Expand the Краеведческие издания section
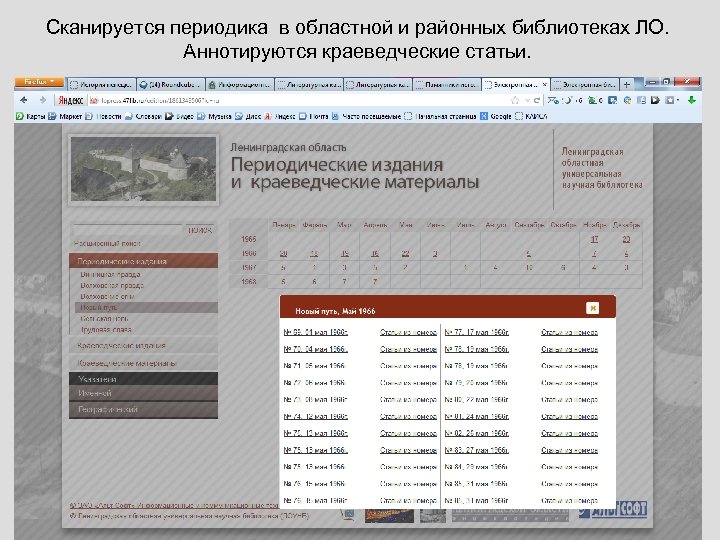The height and width of the screenshot is (540, 720). click(143, 345)
